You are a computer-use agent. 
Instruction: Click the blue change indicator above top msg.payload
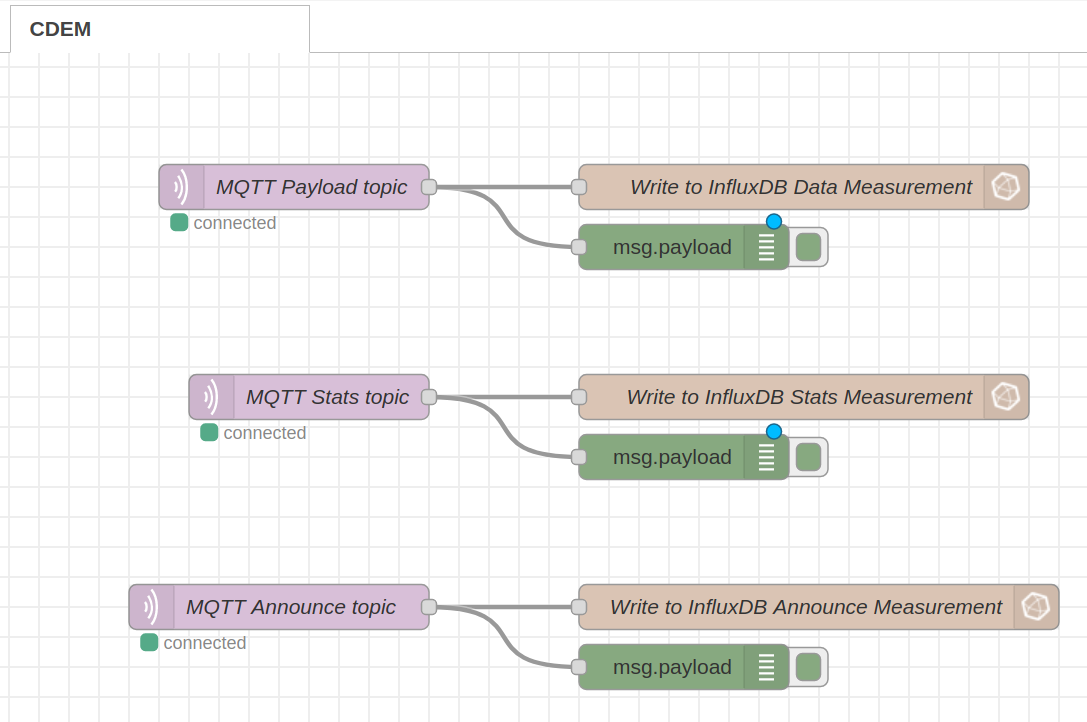773,221
